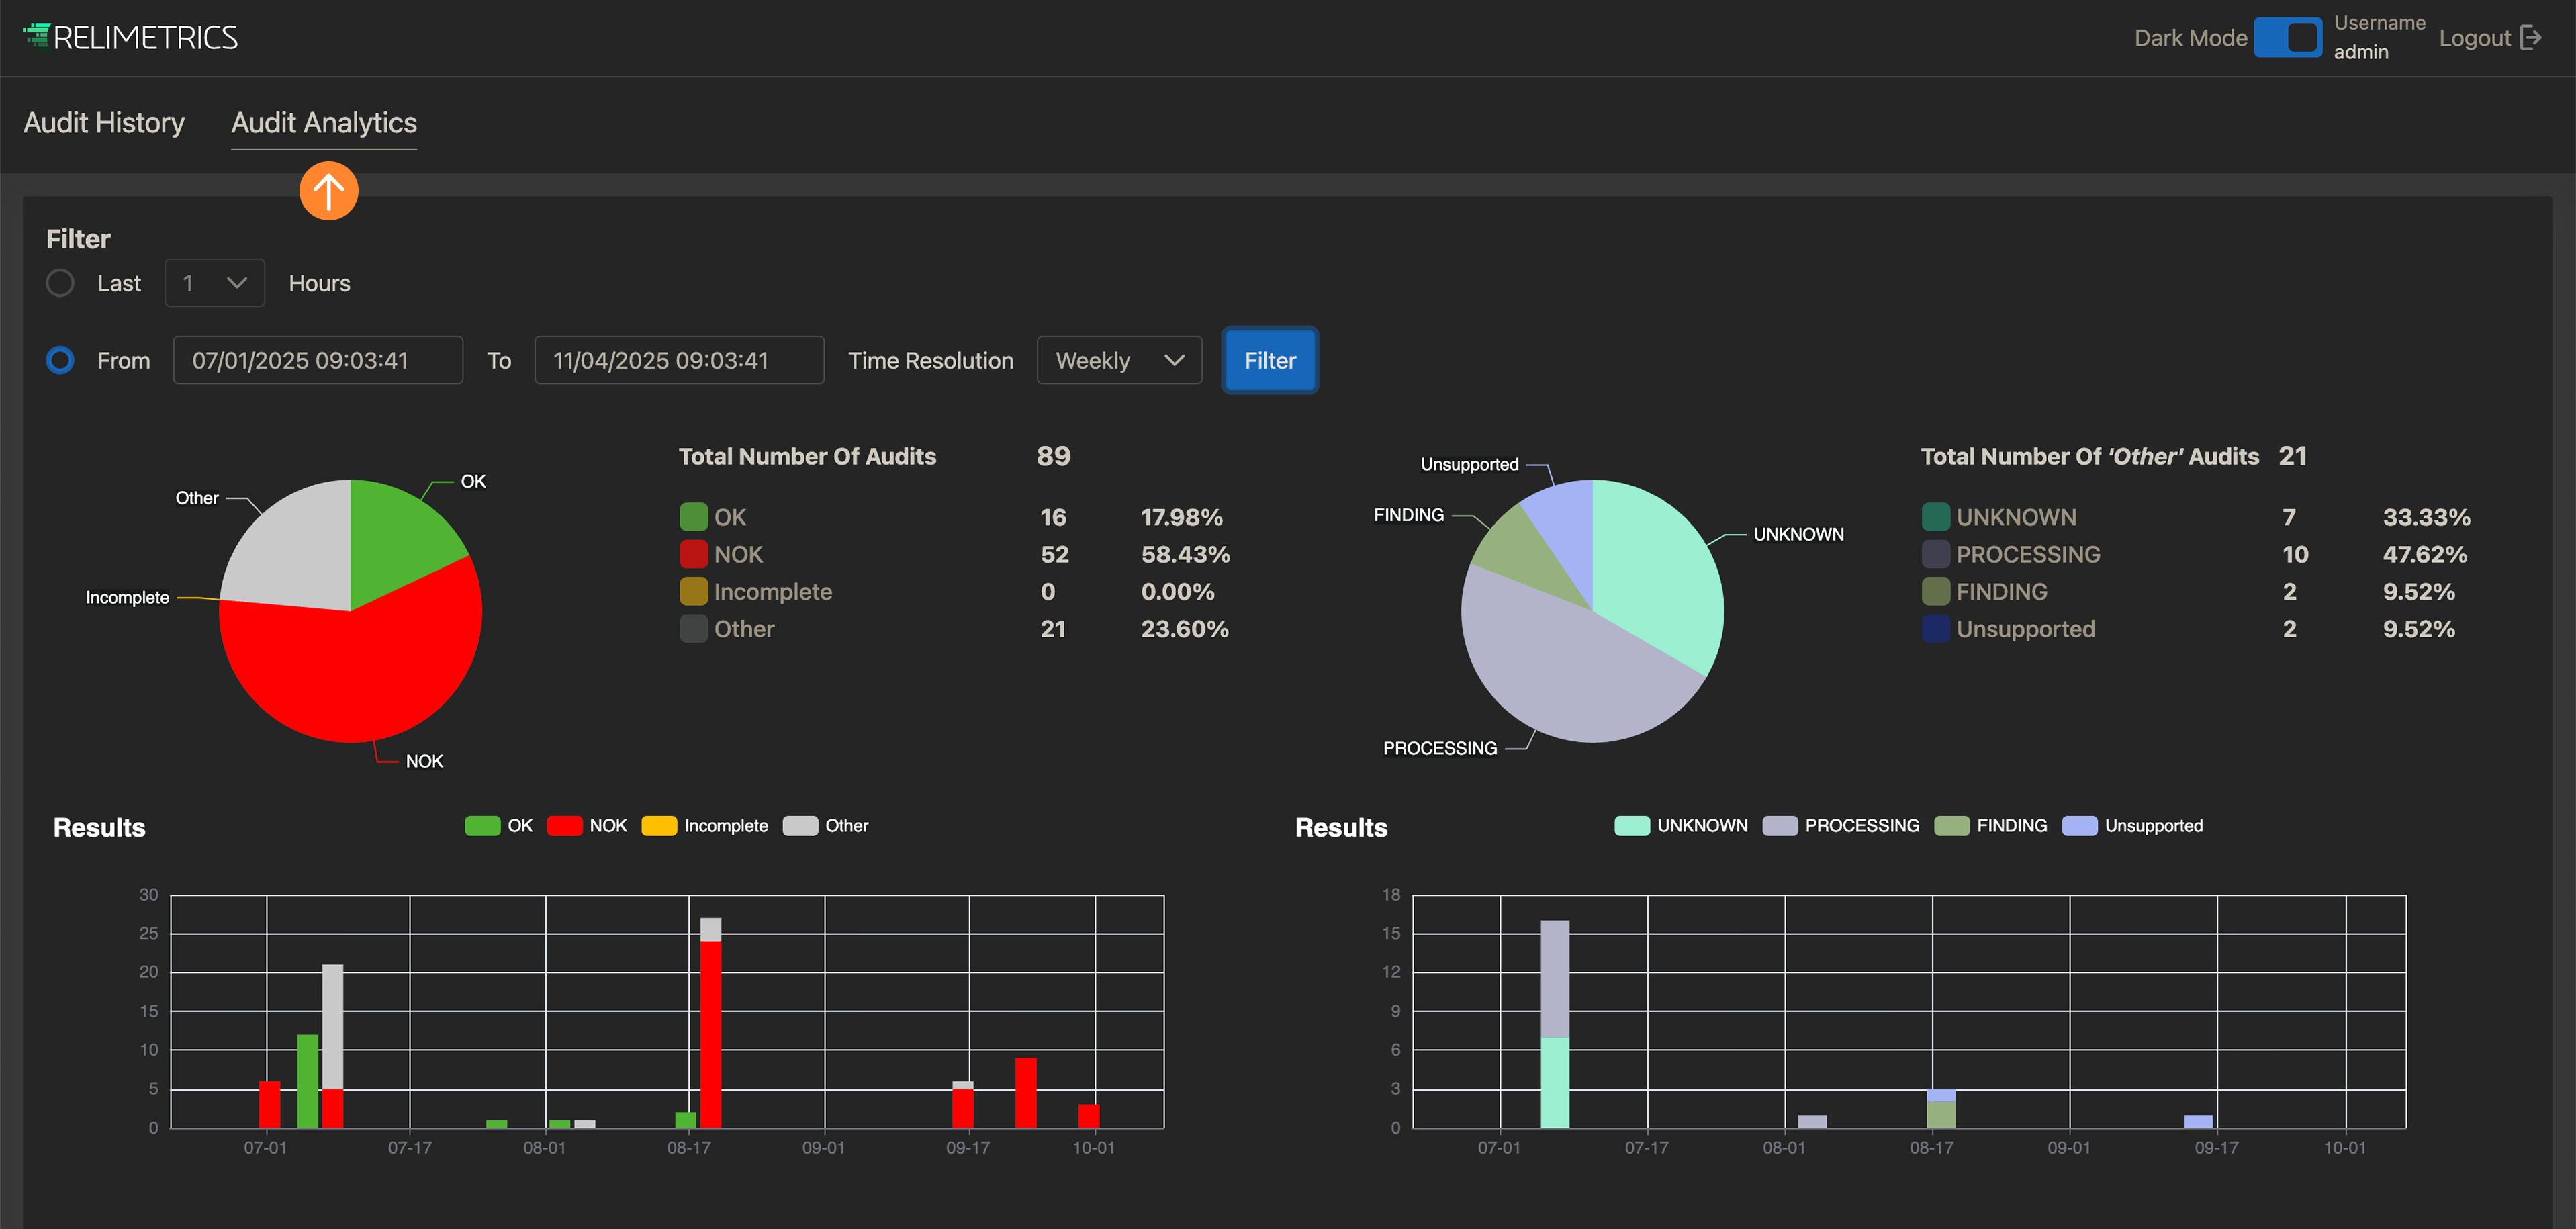
Task: Click the red NOK legend square
Action: [x=693, y=554]
